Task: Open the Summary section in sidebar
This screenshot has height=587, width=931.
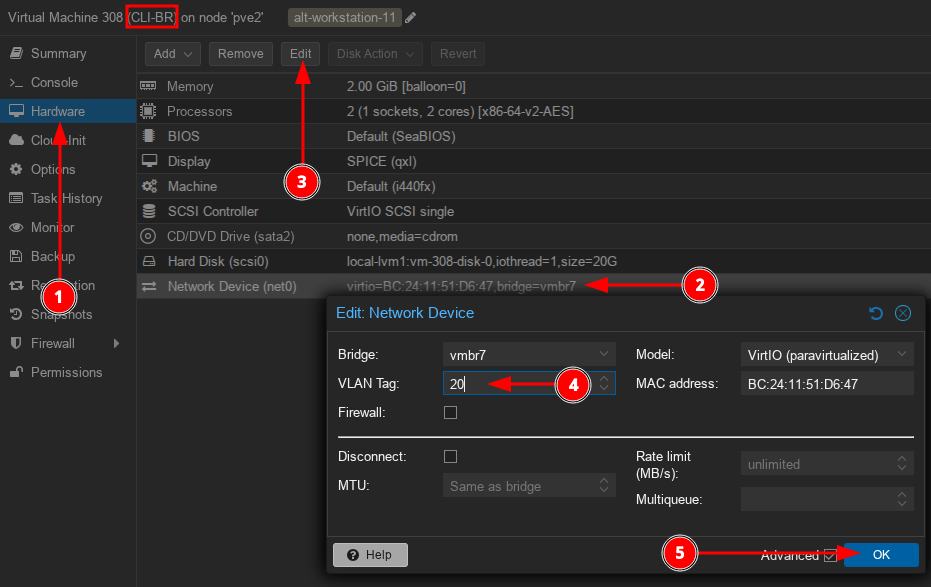Action: (x=58, y=53)
